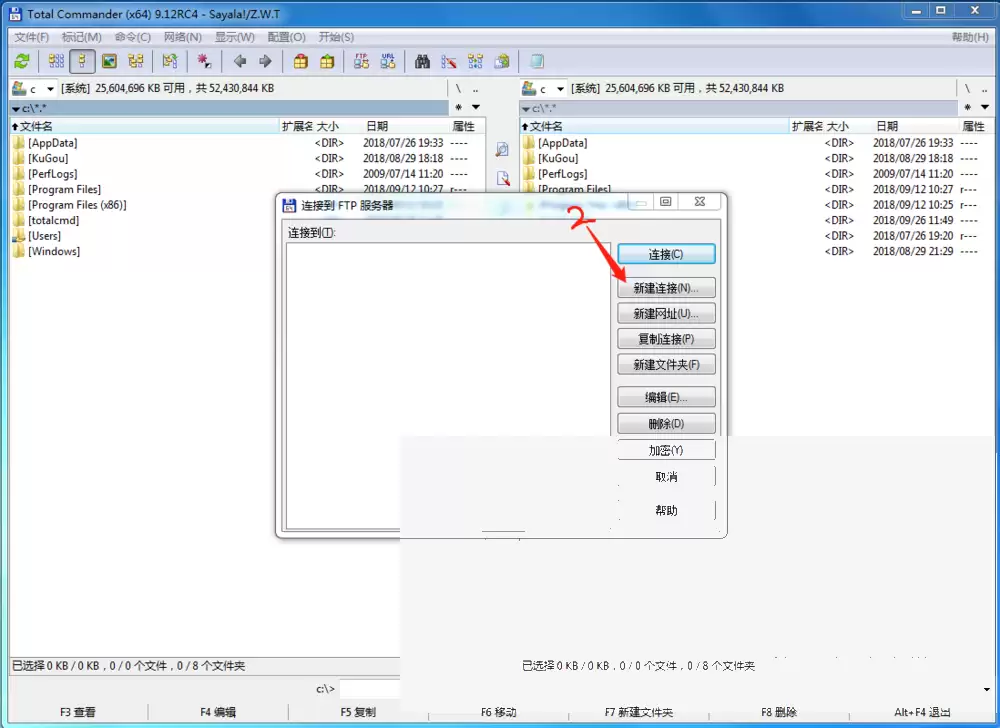Viewport: 1000px width, 728px height.
Task: Click the green refresh icon in the toolbar
Action: 22,61
